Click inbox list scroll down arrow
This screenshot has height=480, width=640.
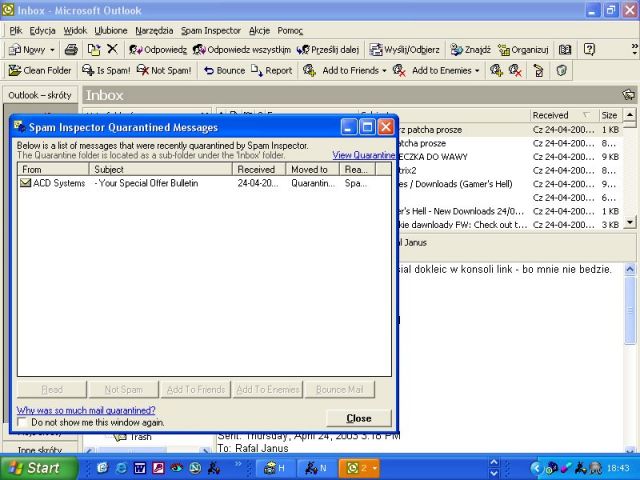[630, 222]
